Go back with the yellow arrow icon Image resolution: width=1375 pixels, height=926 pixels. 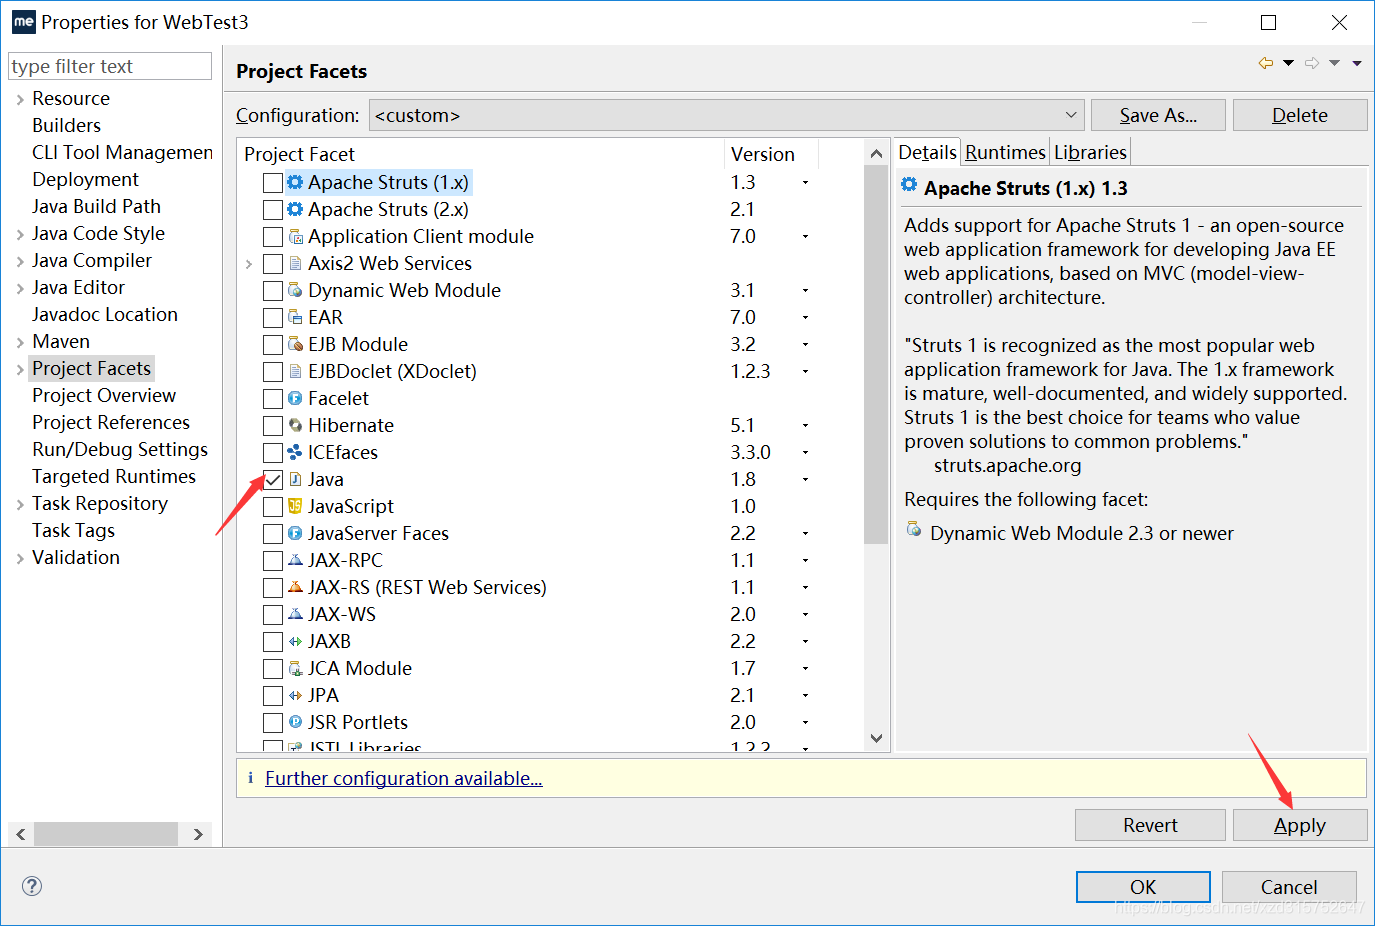click(1266, 63)
